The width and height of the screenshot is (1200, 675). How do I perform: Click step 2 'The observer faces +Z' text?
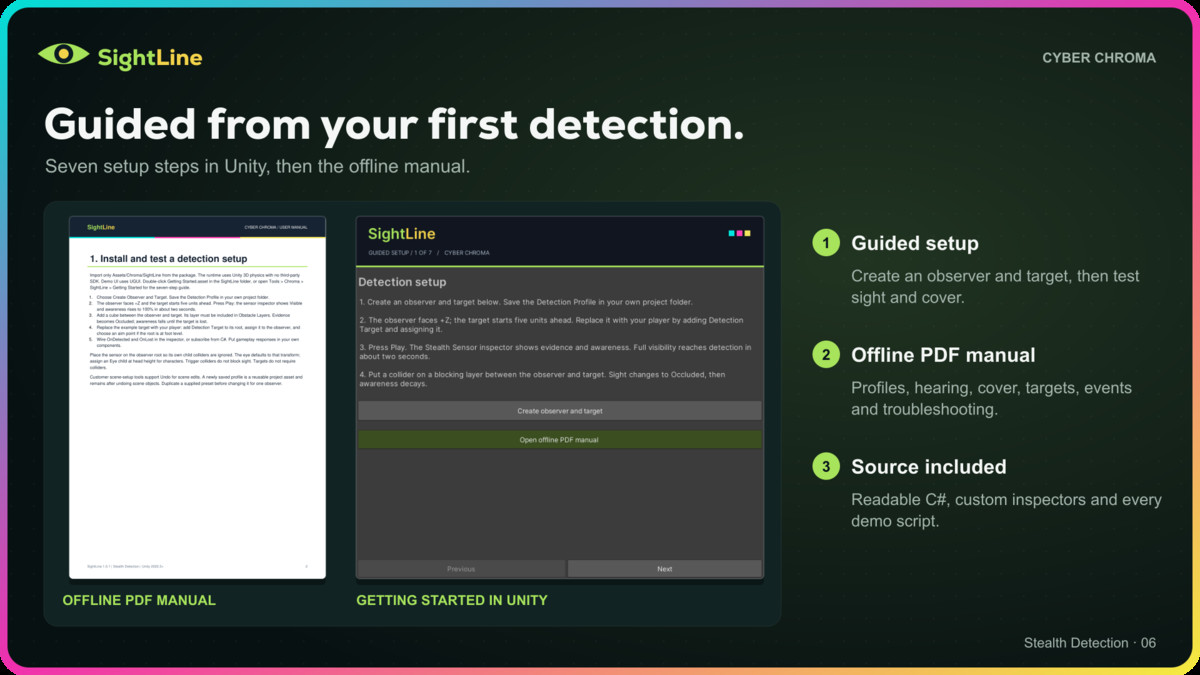pyautogui.click(x=551, y=326)
